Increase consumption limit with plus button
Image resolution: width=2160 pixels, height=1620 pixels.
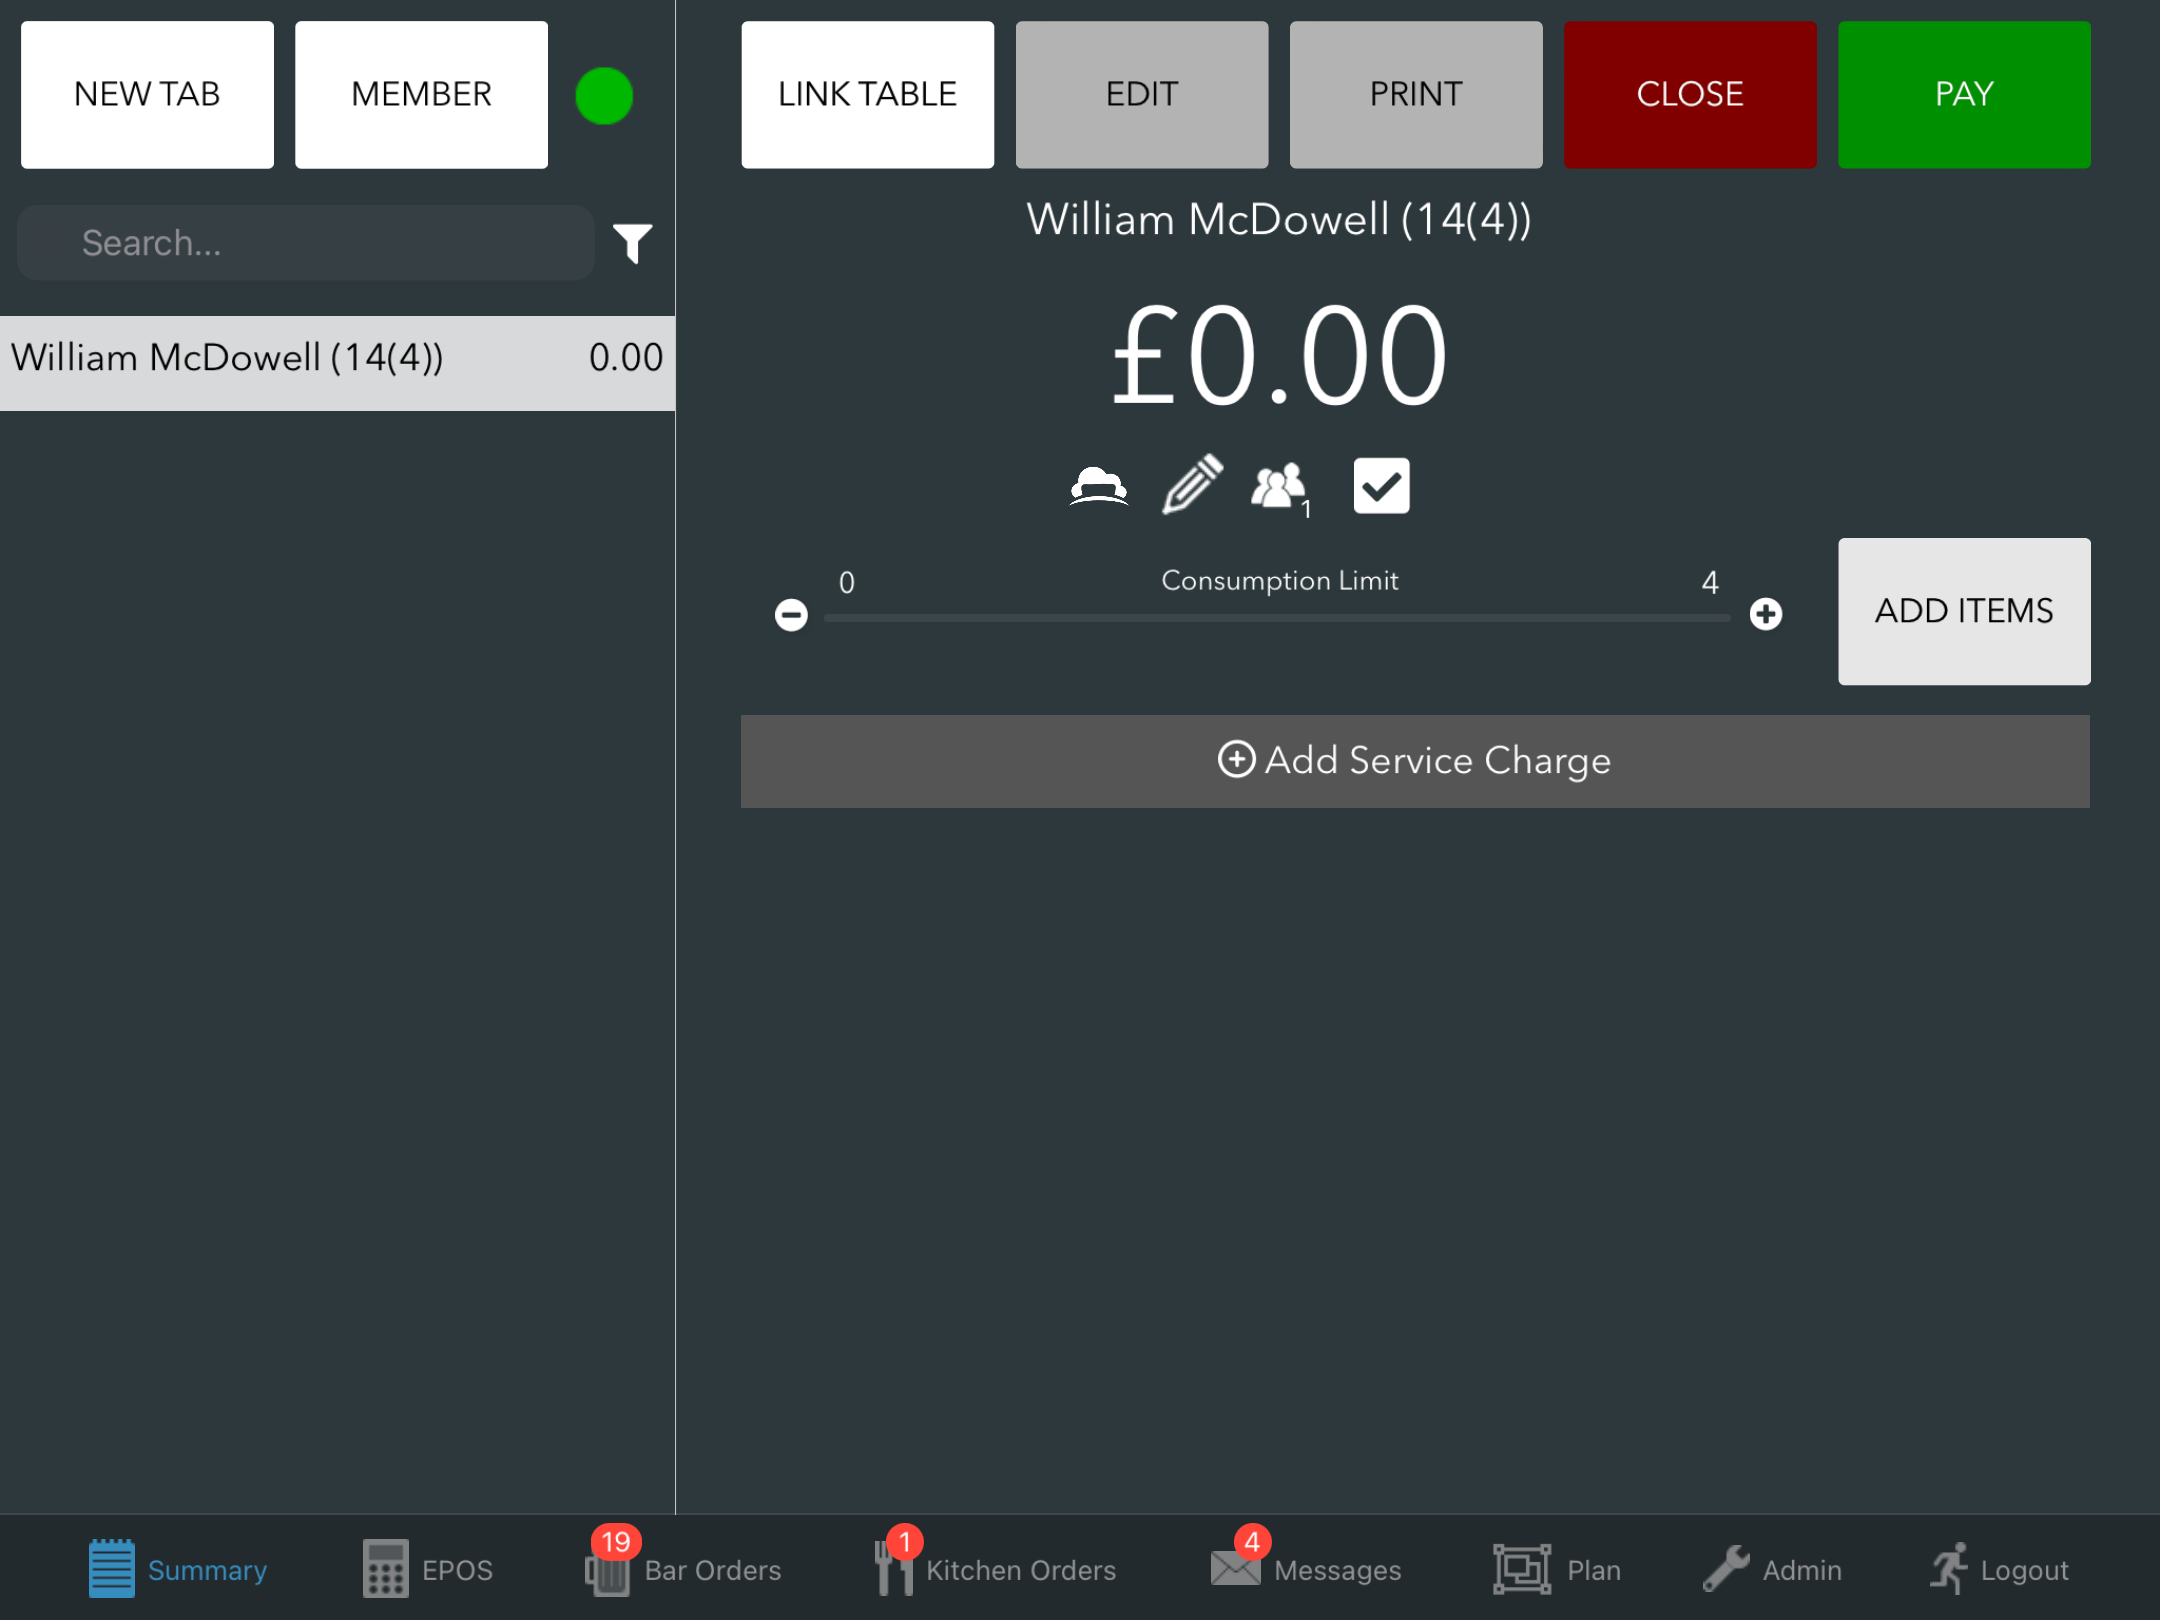(1766, 614)
